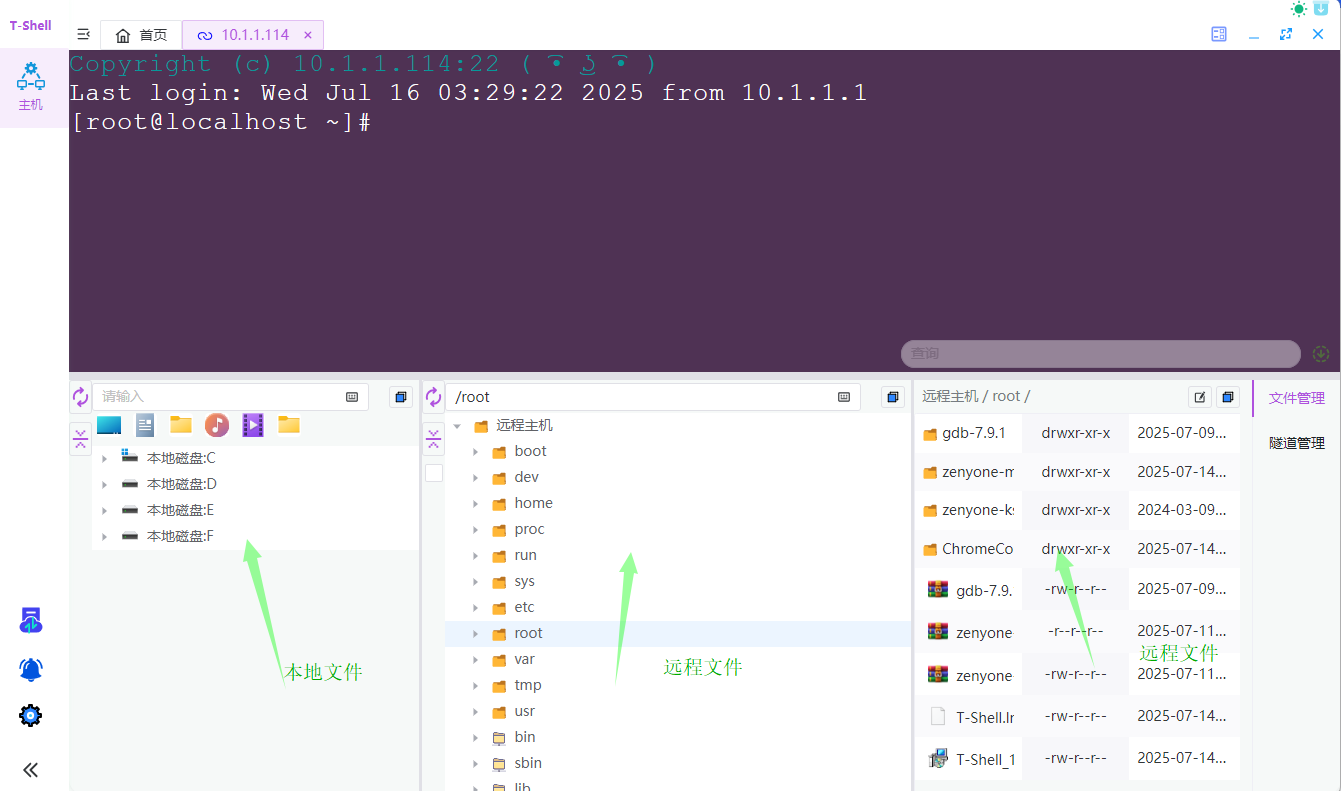Open settings via the gear icon
This screenshot has height=791, width=1341.
point(31,715)
